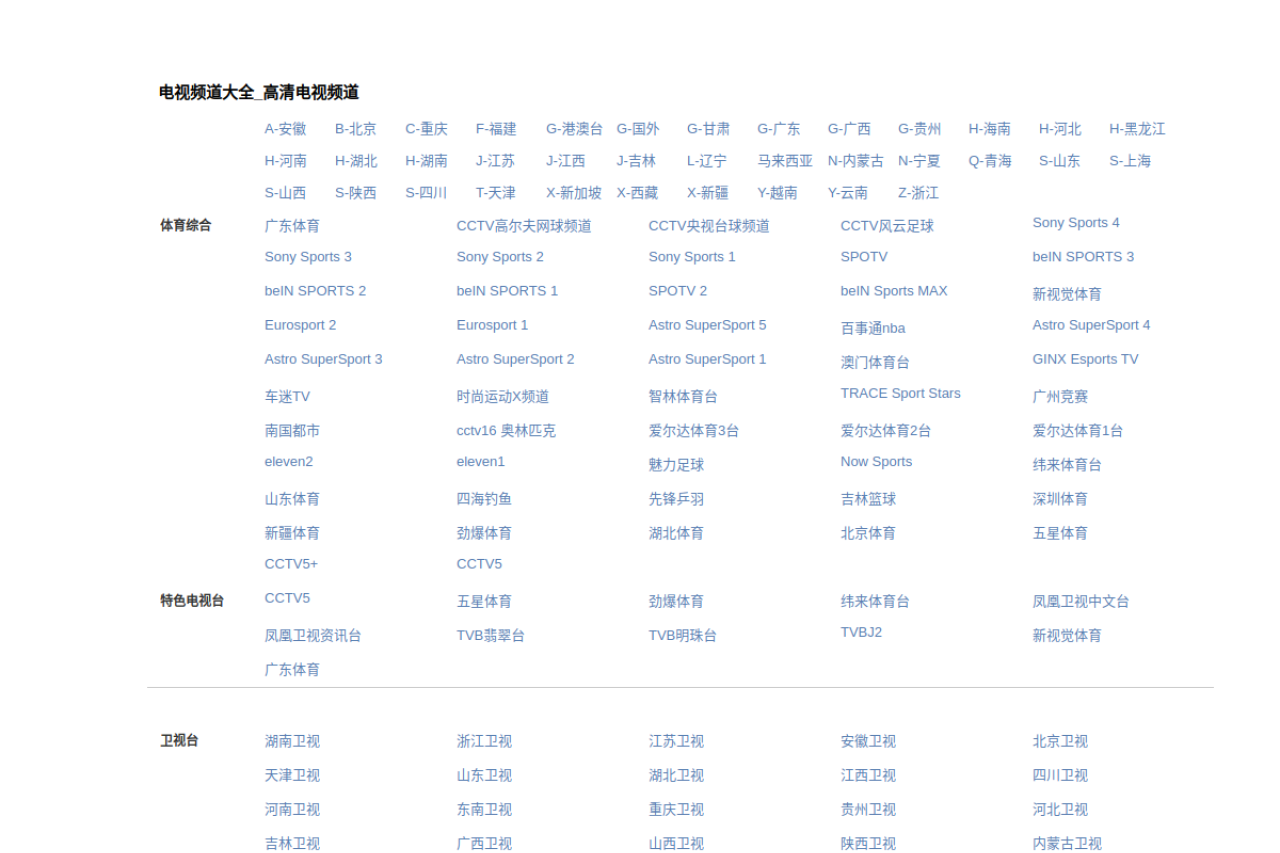Go to 吉林篮球 channel
1280x853 pixels.
(x=868, y=499)
